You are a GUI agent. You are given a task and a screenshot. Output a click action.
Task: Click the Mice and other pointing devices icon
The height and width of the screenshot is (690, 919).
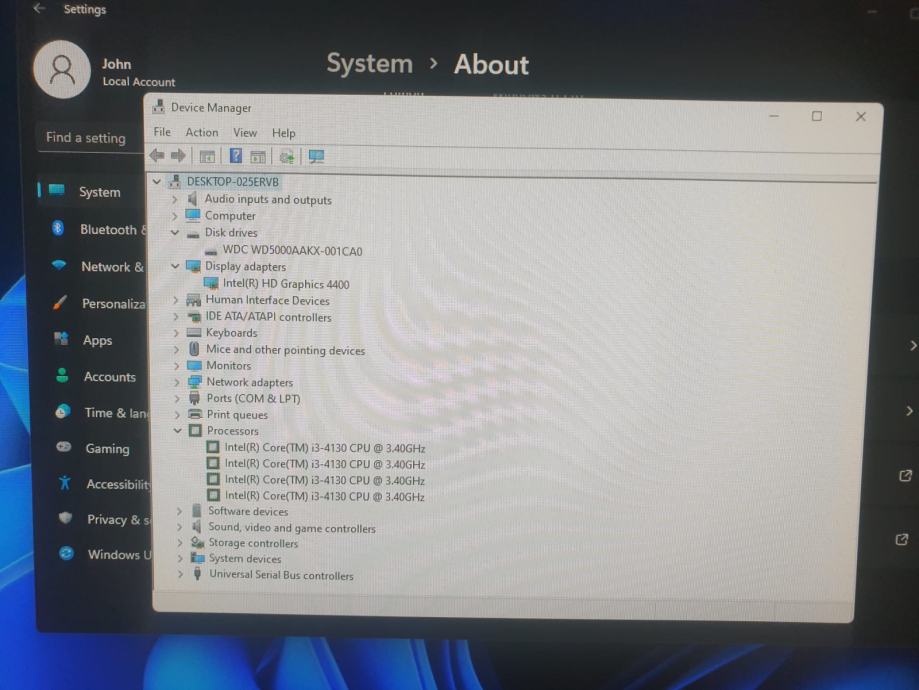point(194,349)
